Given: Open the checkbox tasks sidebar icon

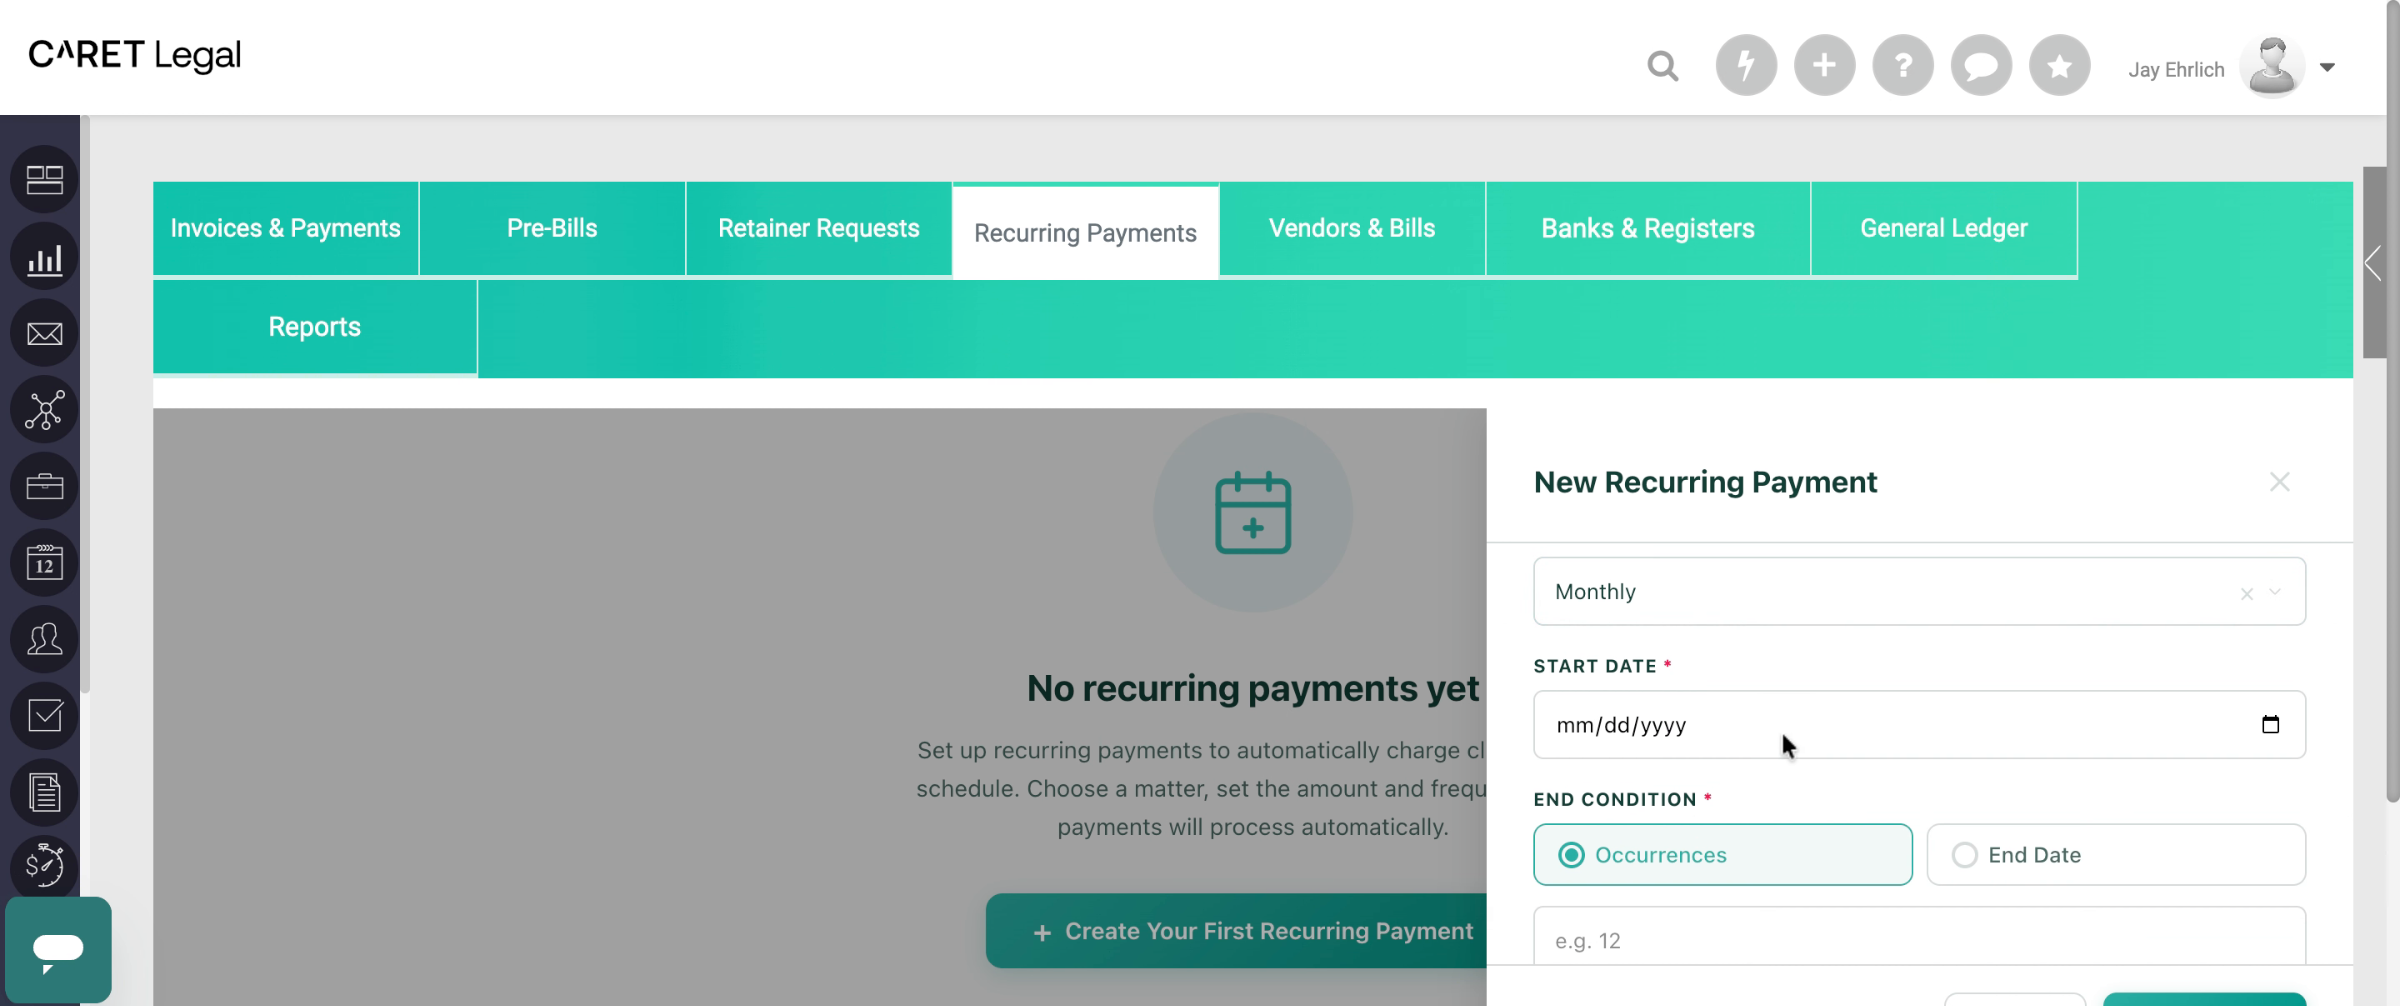Looking at the screenshot, I should pyautogui.click(x=44, y=716).
